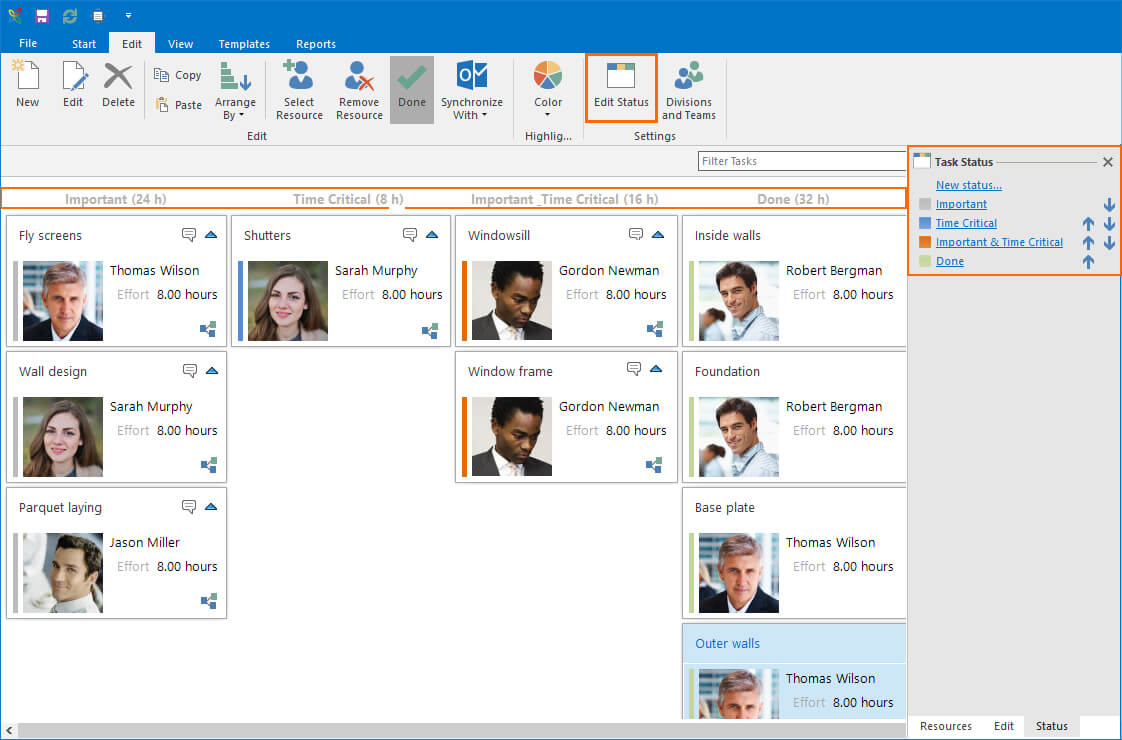Viewport: 1122px width, 740px height.
Task: Click Jason Miller's photo on Parquet laying
Action: pos(63,573)
